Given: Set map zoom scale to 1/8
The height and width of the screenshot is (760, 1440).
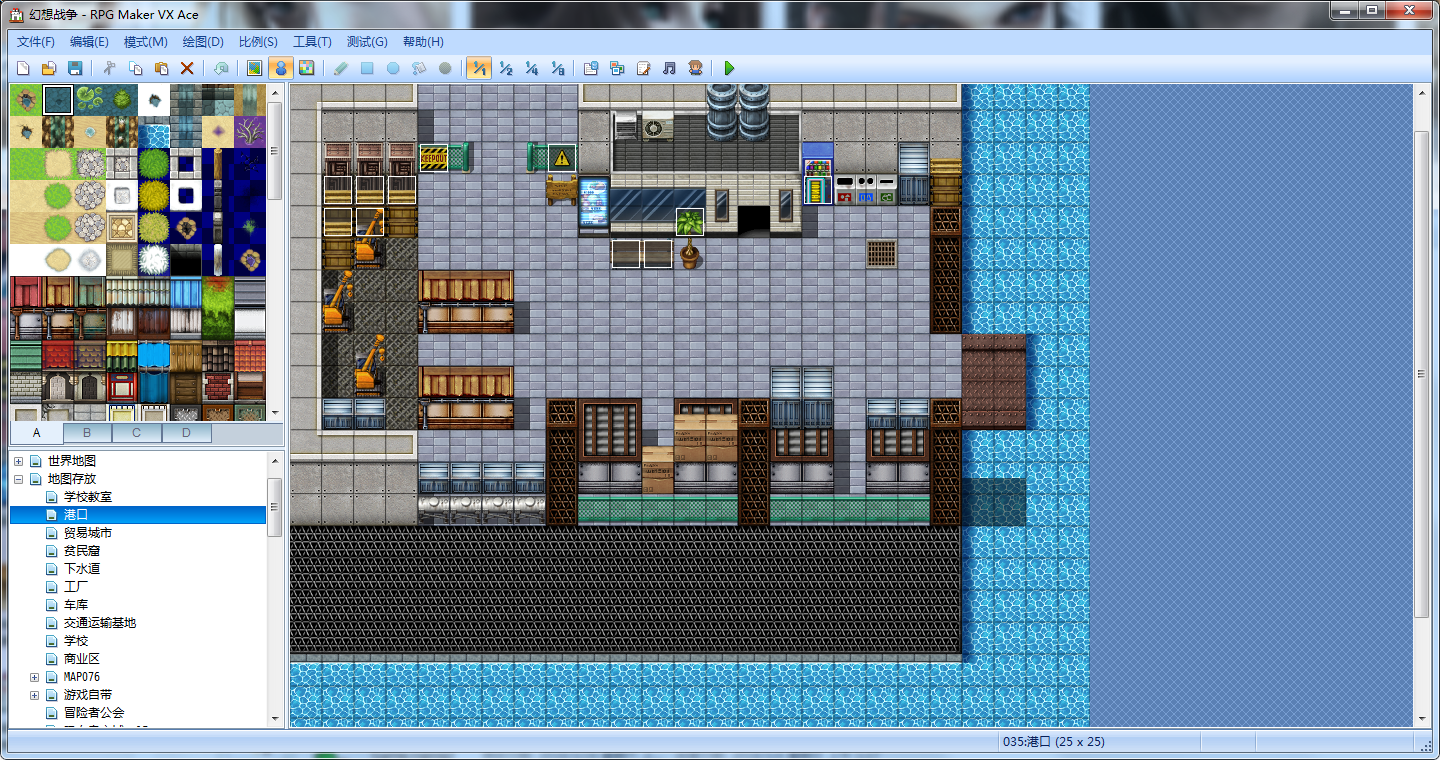Looking at the screenshot, I should click(x=557, y=68).
